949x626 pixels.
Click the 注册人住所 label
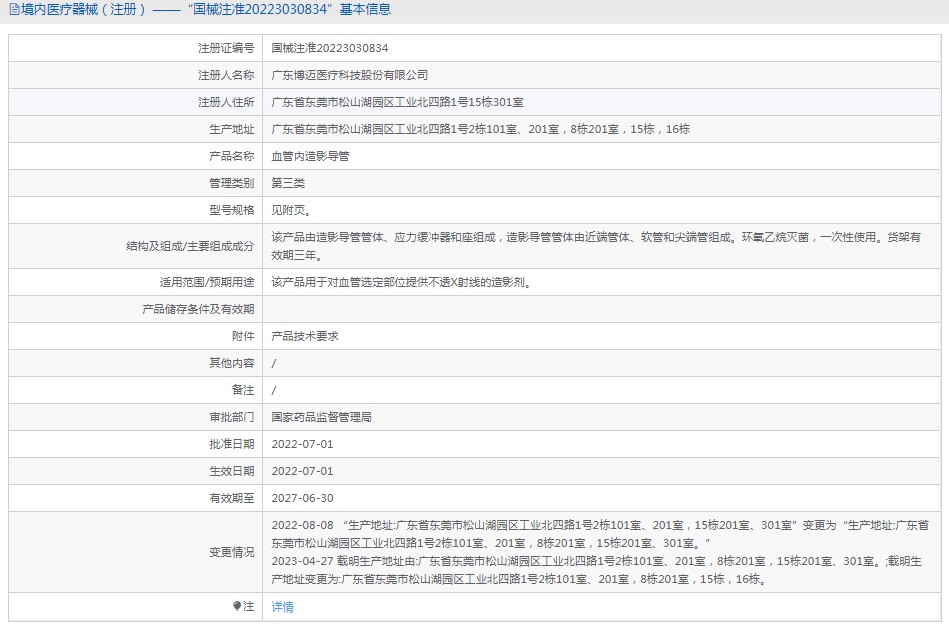pyautogui.click(x=226, y=102)
